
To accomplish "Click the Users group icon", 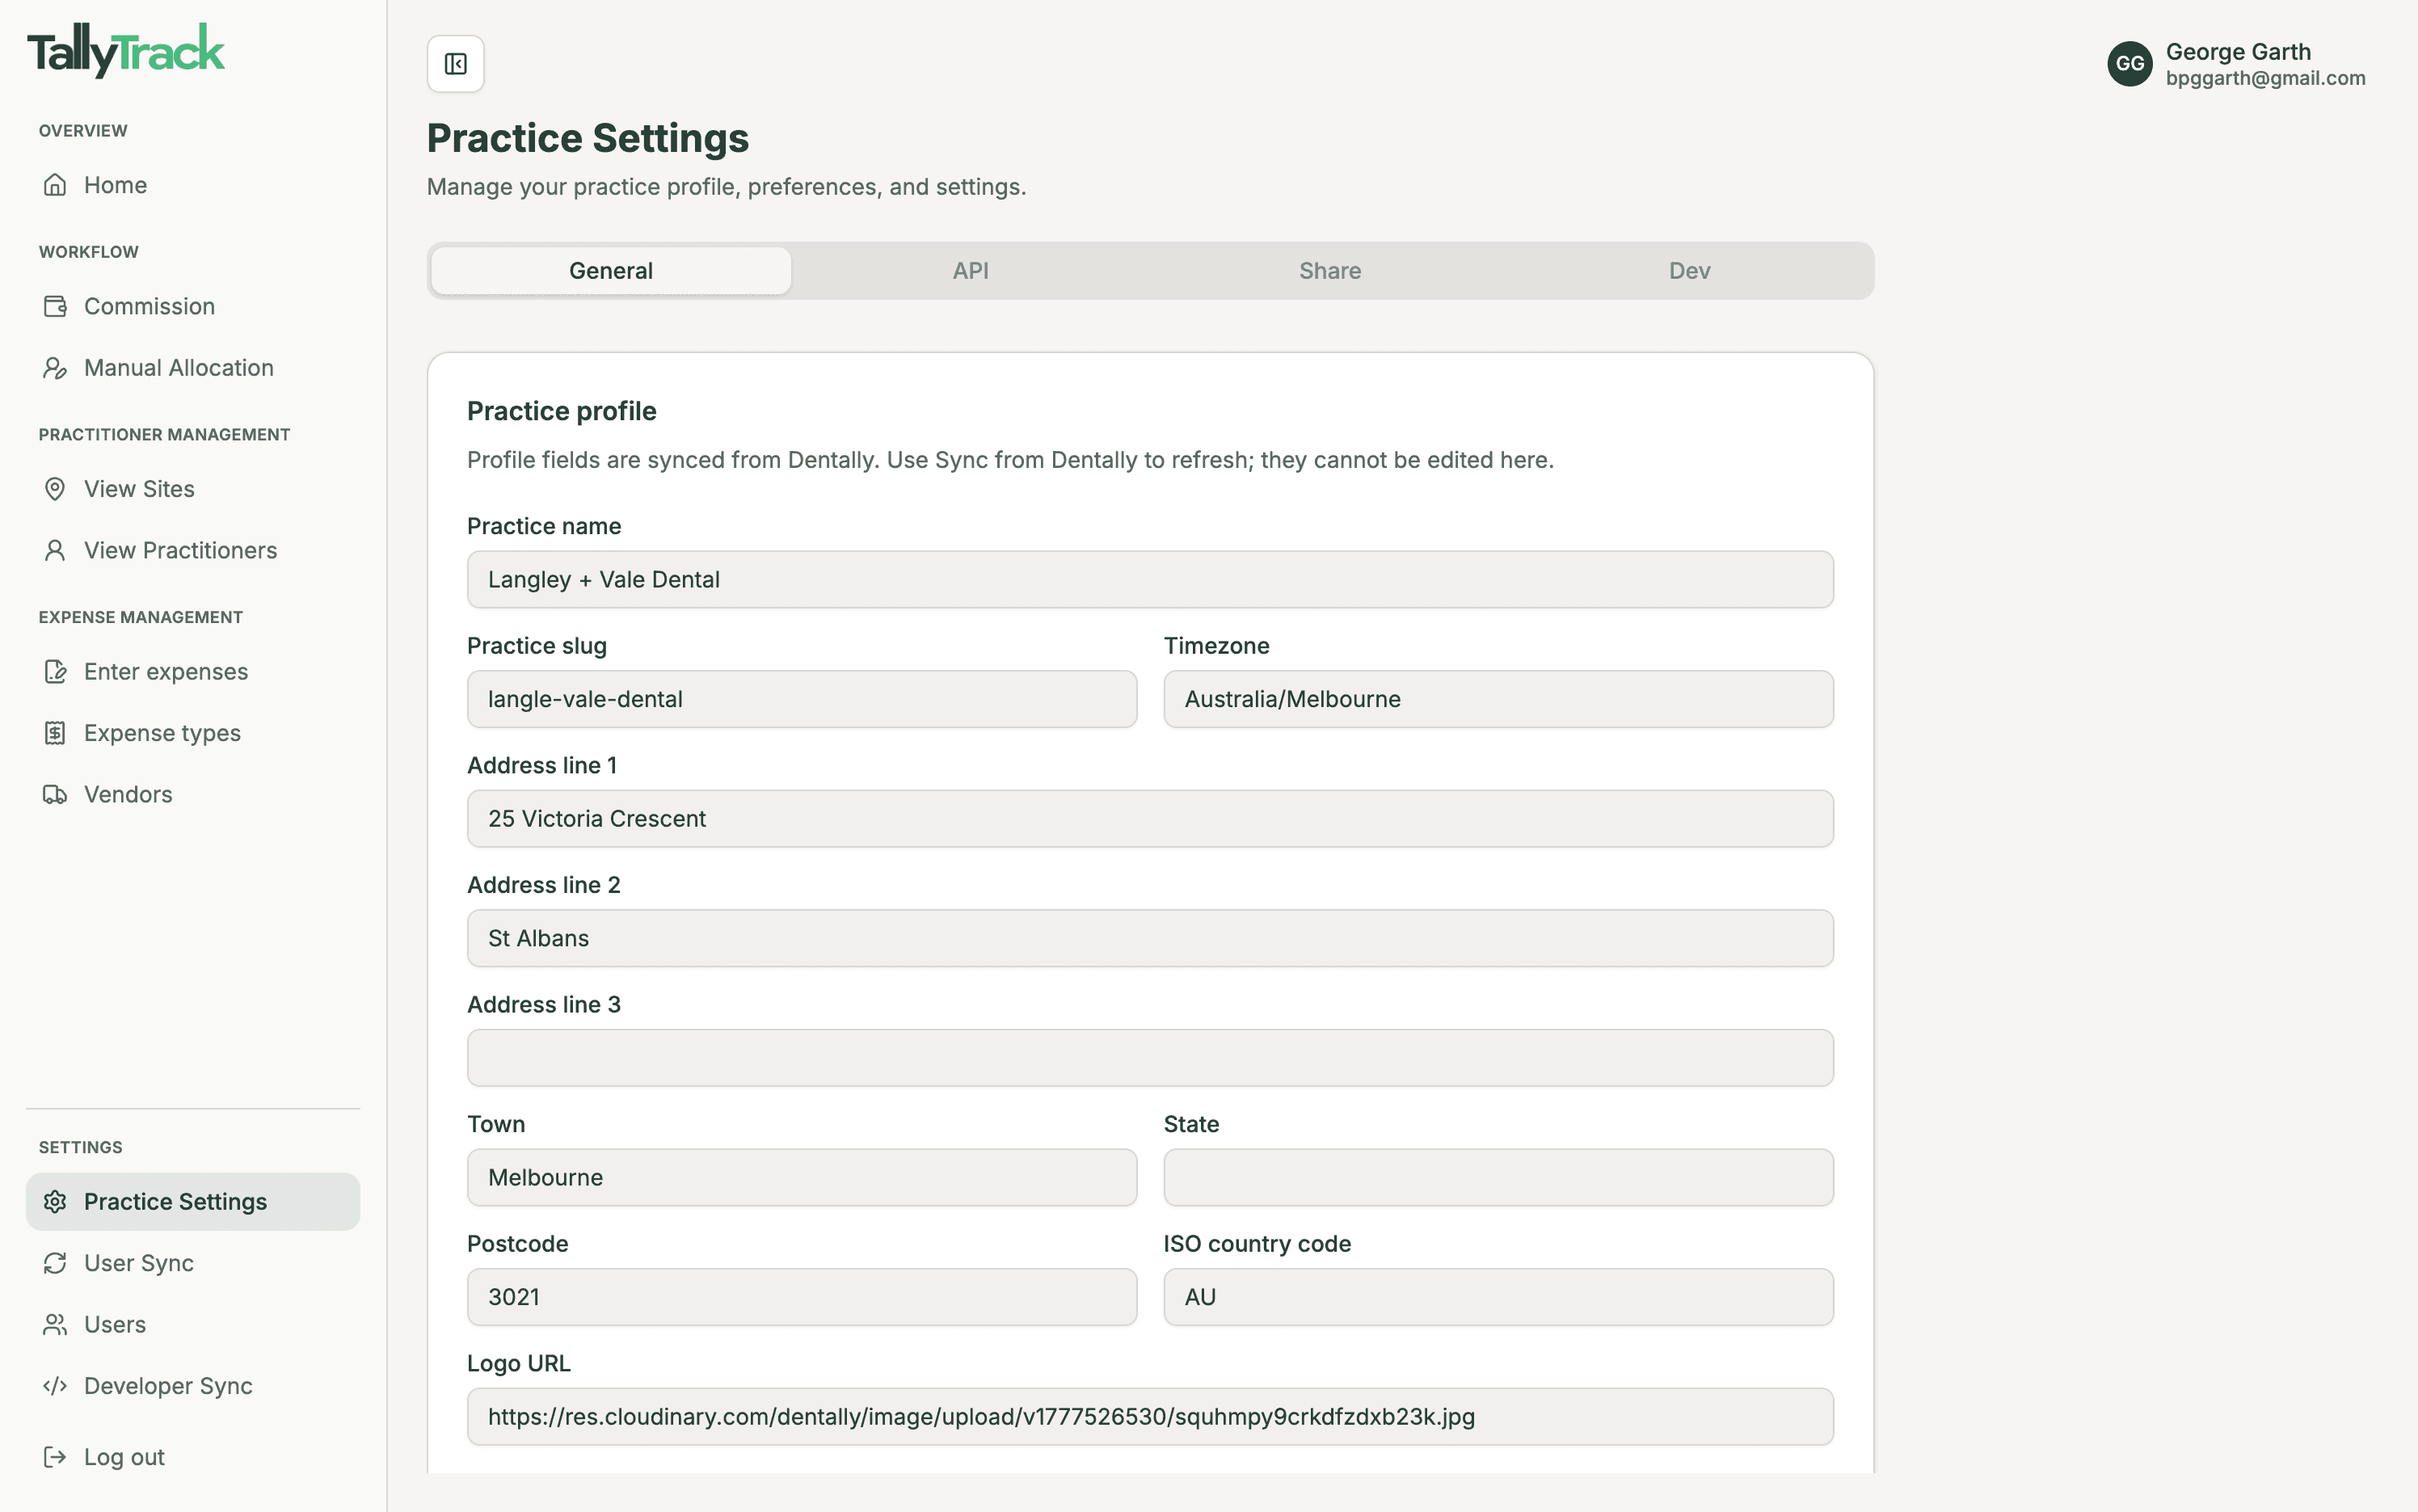I will (x=55, y=1325).
